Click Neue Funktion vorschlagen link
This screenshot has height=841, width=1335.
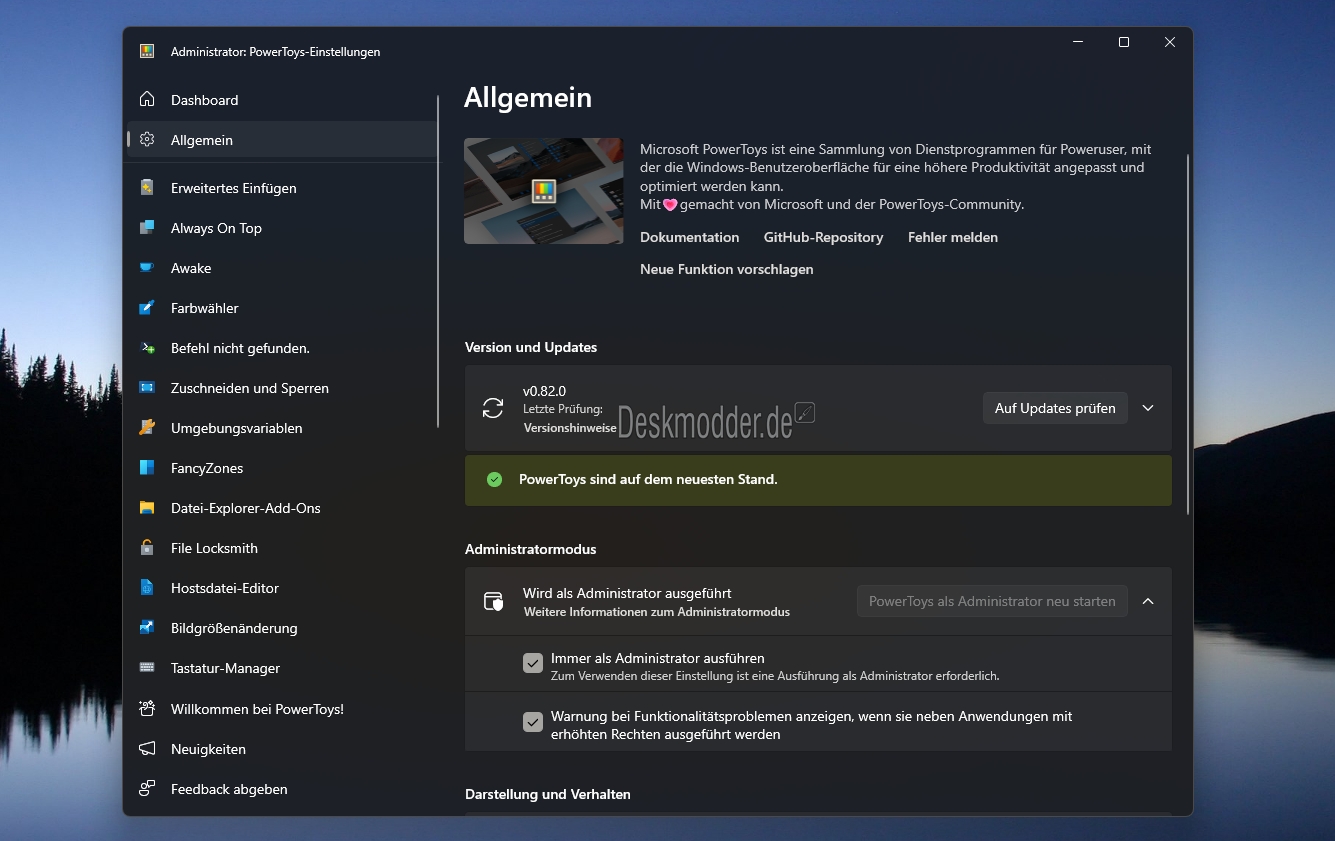[727, 269]
